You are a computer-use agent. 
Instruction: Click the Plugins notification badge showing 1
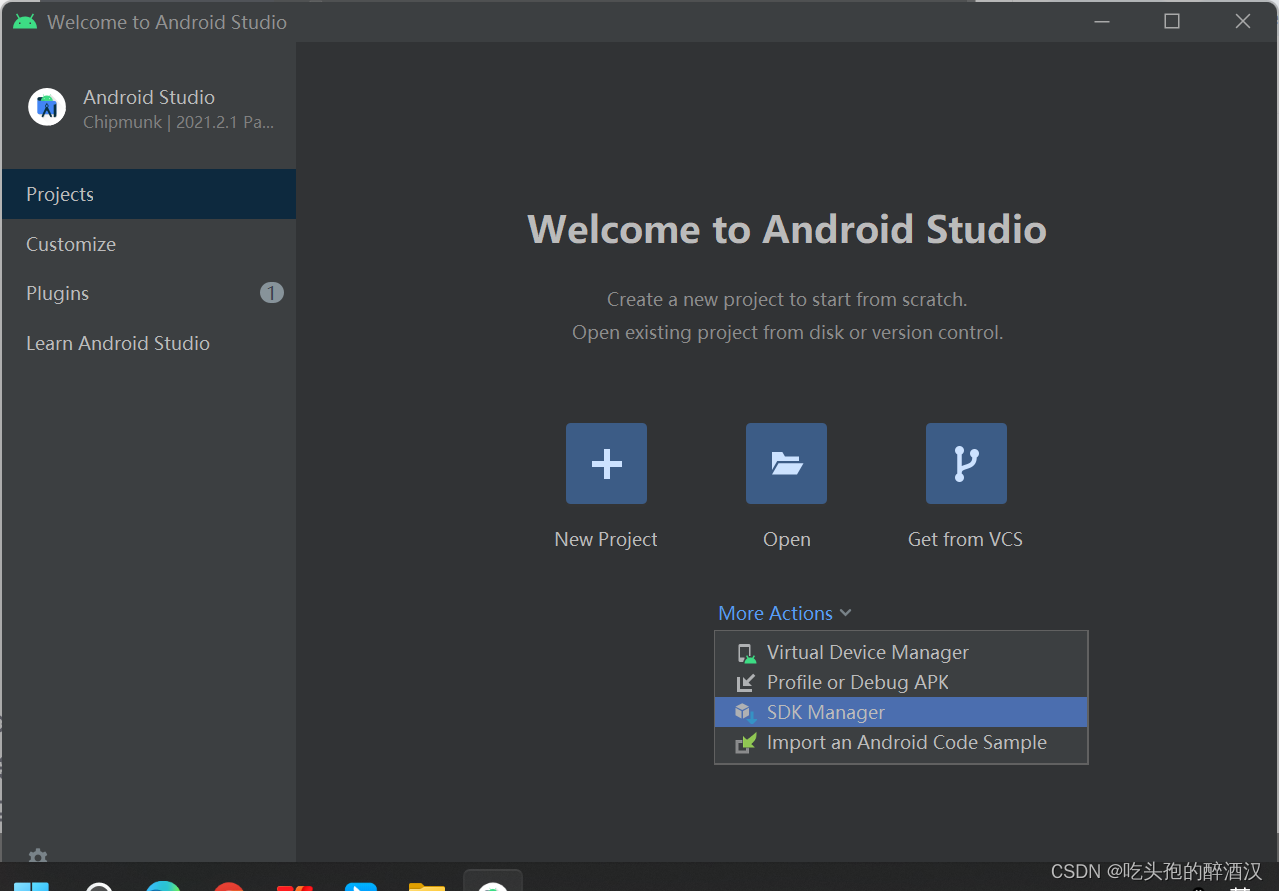click(x=271, y=292)
